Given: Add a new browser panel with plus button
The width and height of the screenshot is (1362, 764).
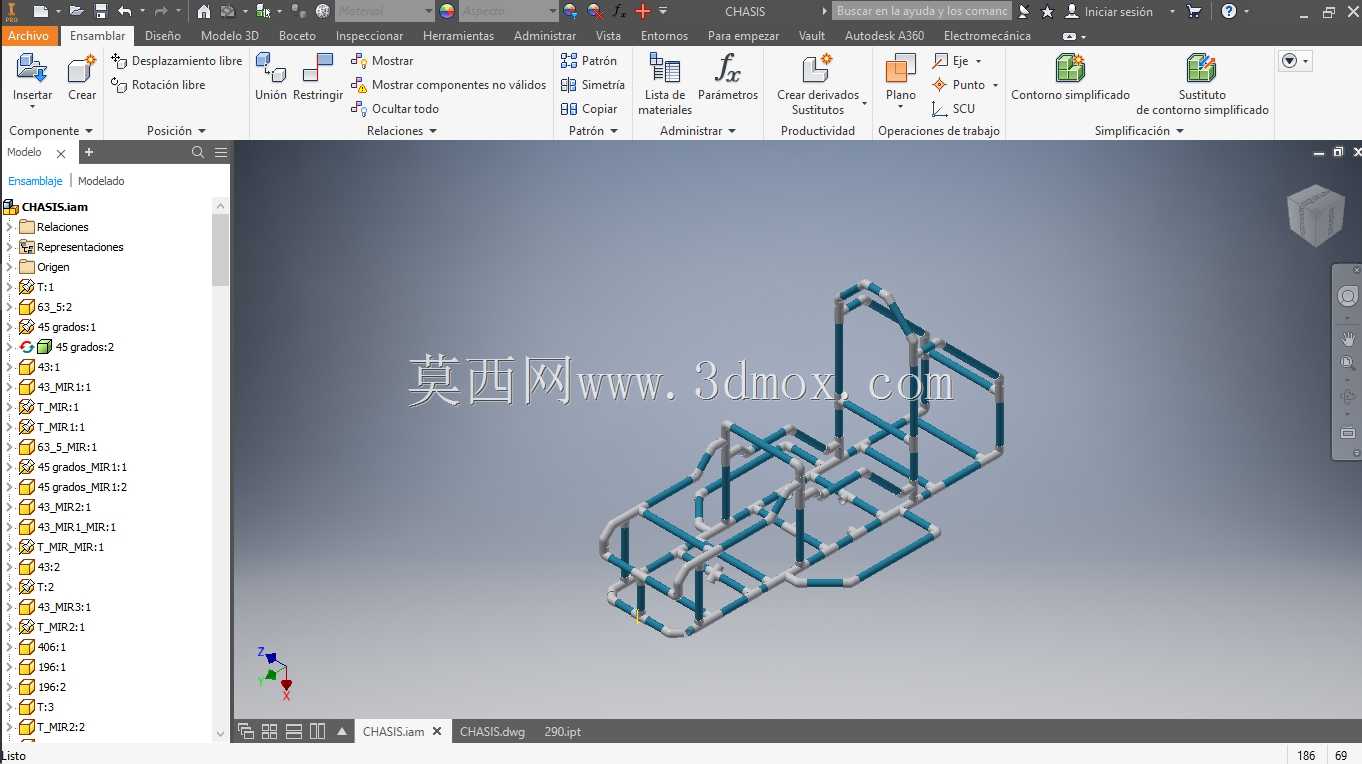Looking at the screenshot, I should [x=89, y=152].
